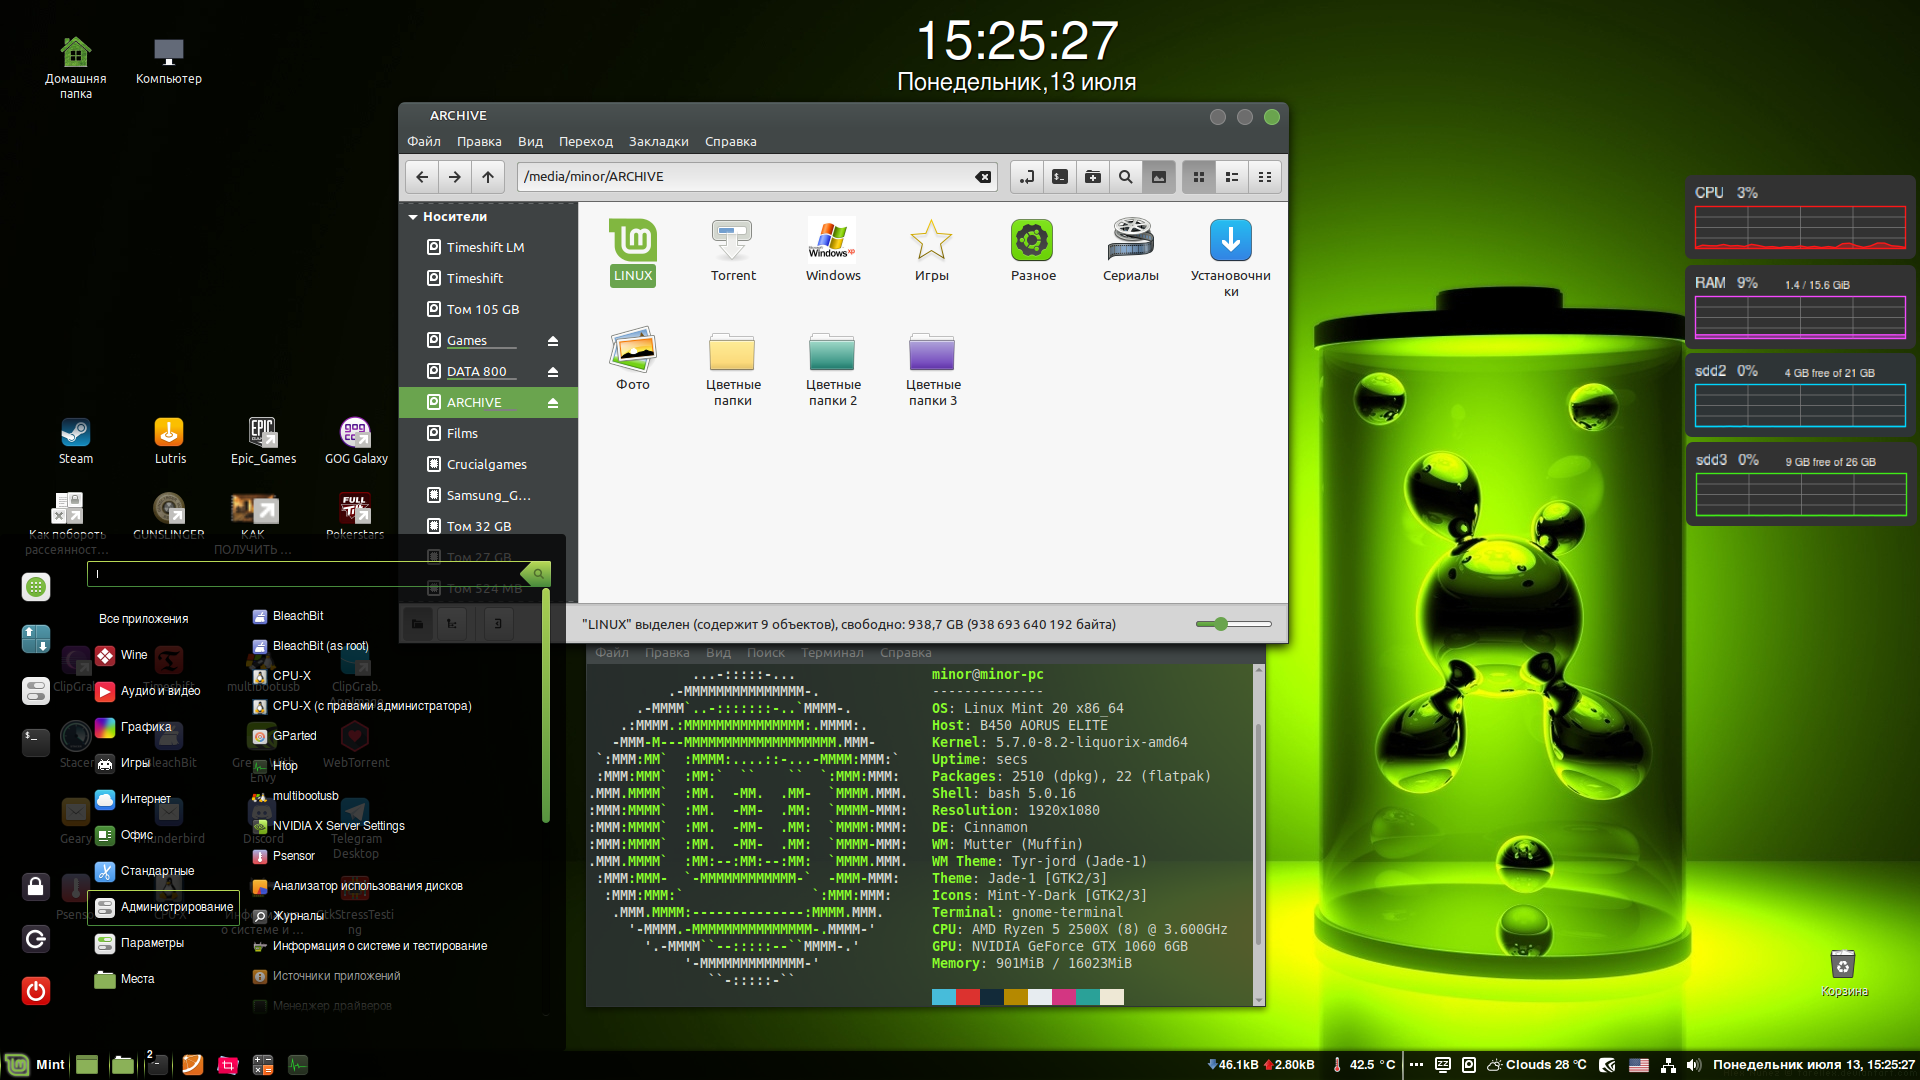The height and width of the screenshot is (1080, 1920).
Task: Click the new folder toolbar icon
Action: click(x=1093, y=177)
